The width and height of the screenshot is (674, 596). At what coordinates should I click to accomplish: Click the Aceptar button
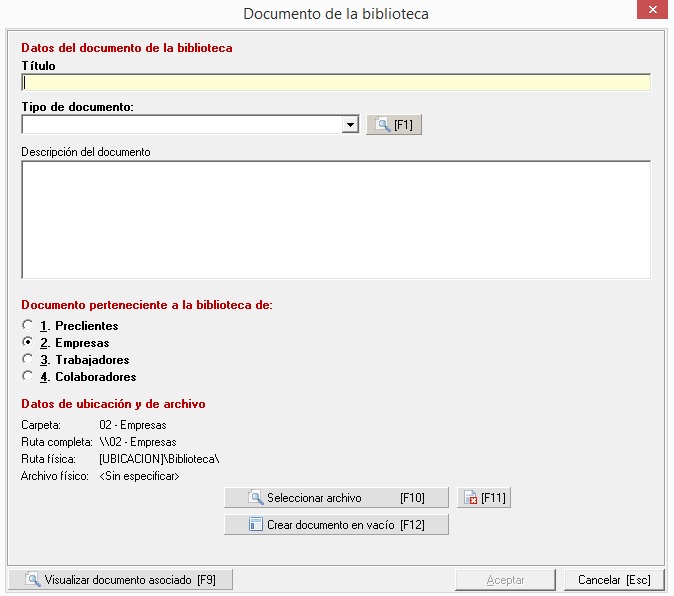point(505,580)
